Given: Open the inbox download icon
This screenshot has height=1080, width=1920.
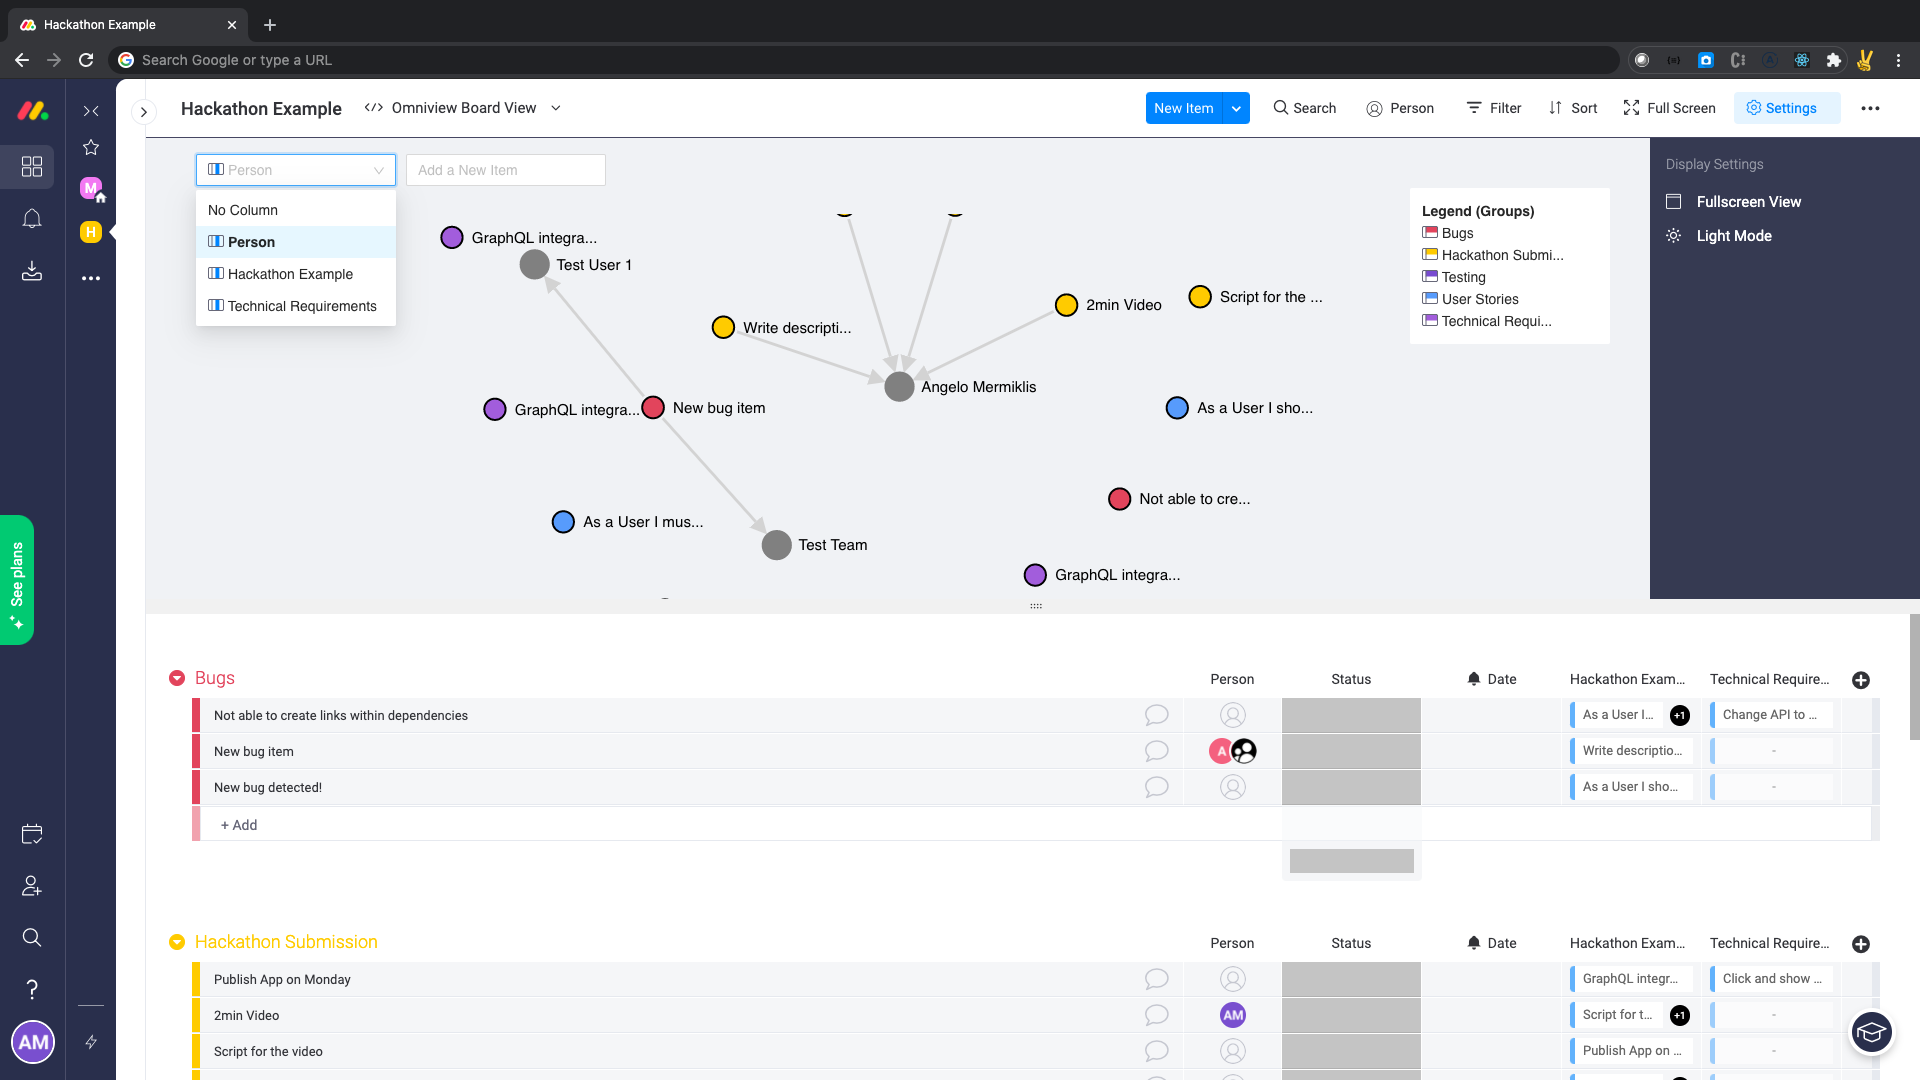Looking at the screenshot, I should pyautogui.click(x=32, y=271).
